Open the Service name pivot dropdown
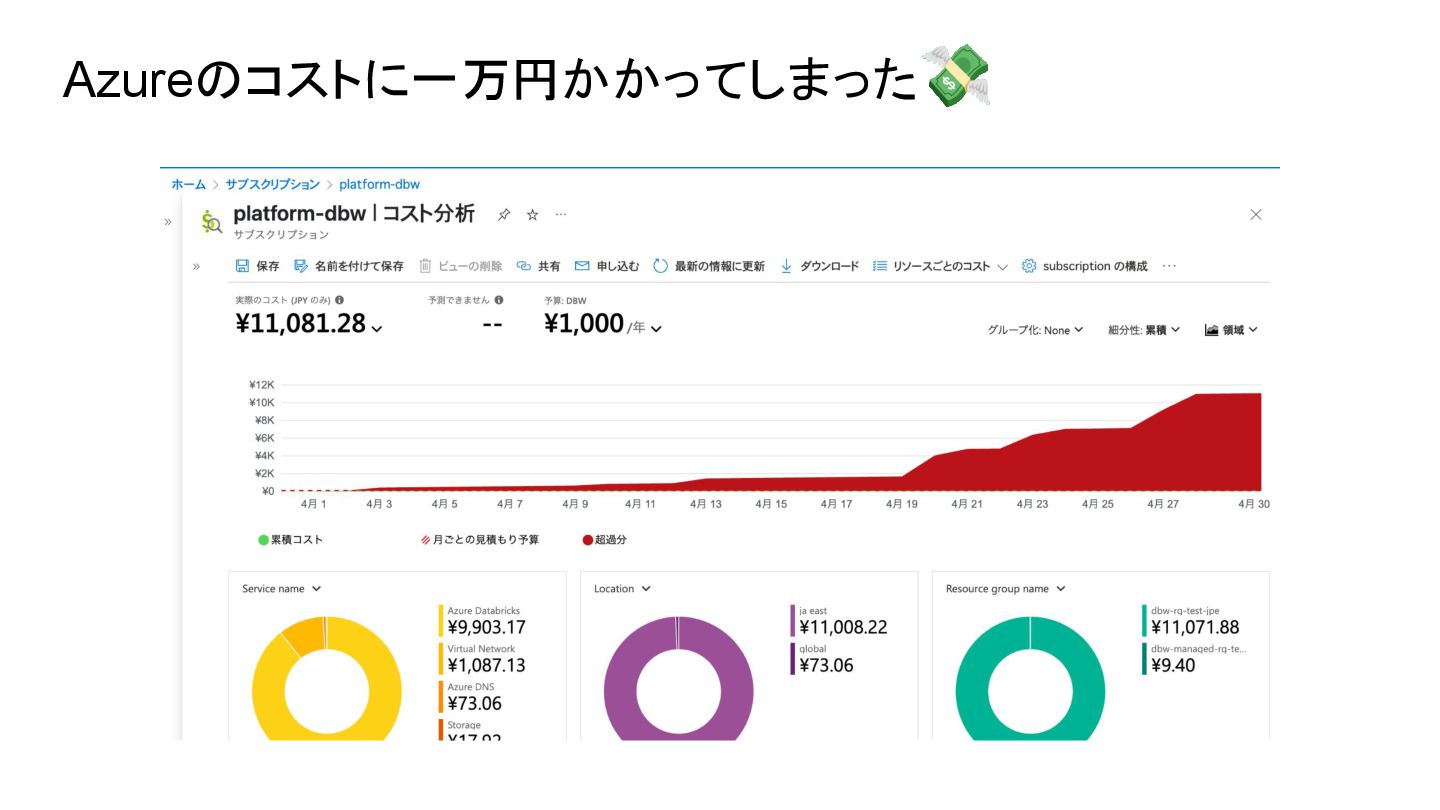The image size is (1440, 810). (281, 589)
